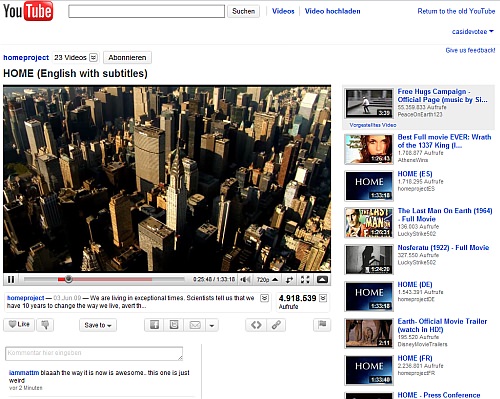Viewport: 500px width, 399px height.
Task: Enter fullscreen mode icon
Action: point(305,279)
